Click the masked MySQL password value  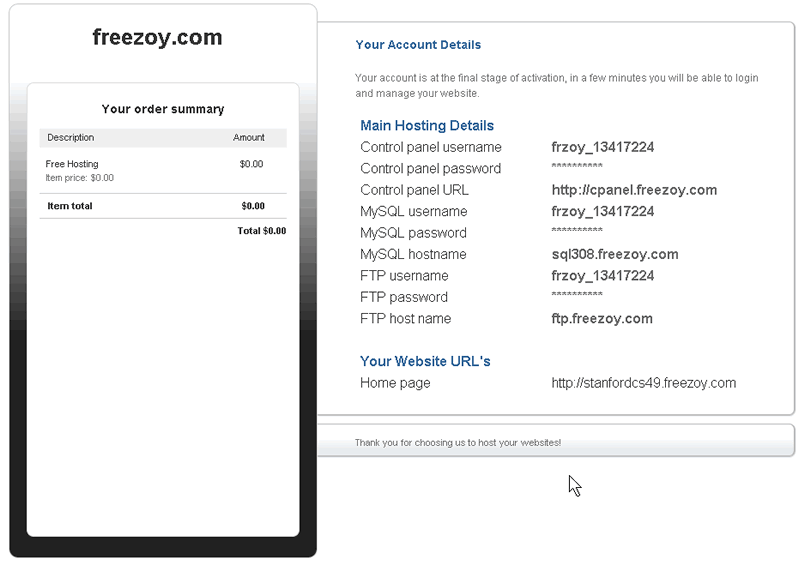pos(577,233)
